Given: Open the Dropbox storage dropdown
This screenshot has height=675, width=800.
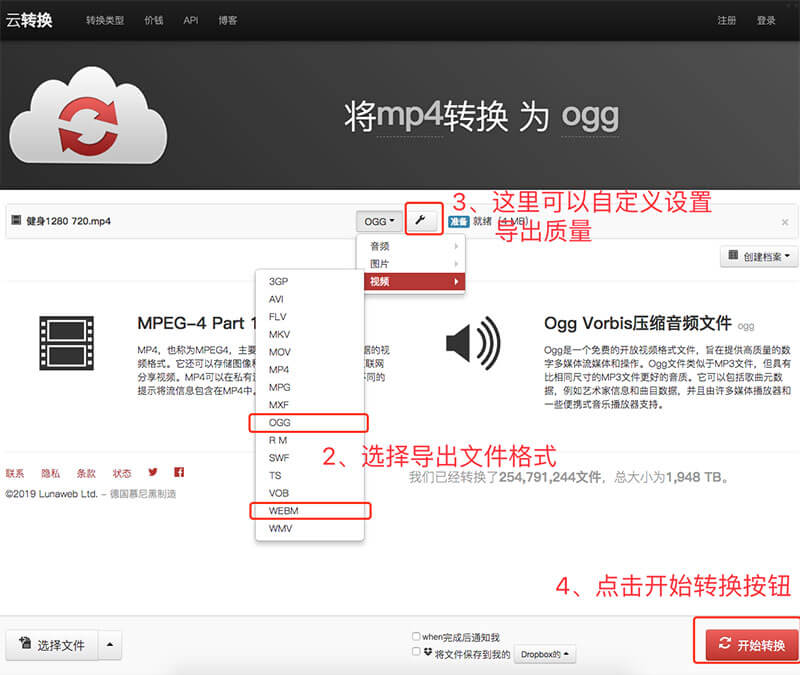Looking at the screenshot, I should pyautogui.click(x=544, y=654).
